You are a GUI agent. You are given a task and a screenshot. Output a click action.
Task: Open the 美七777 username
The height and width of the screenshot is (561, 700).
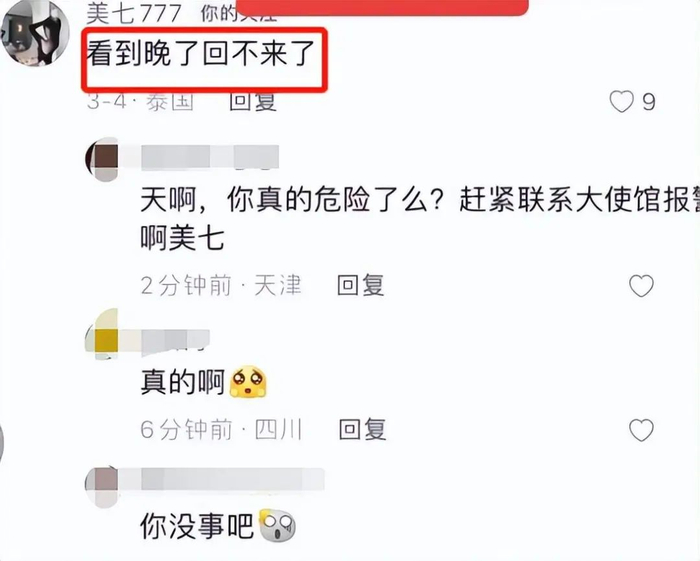134,14
